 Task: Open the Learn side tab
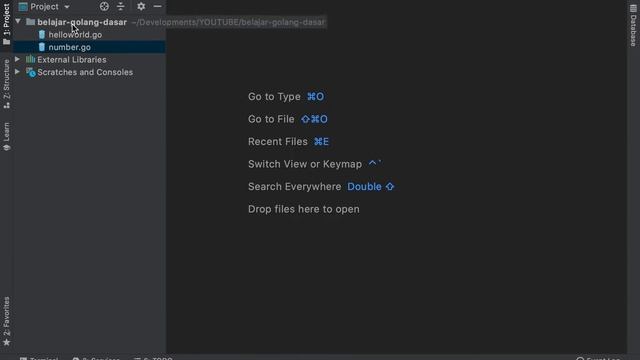6,136
